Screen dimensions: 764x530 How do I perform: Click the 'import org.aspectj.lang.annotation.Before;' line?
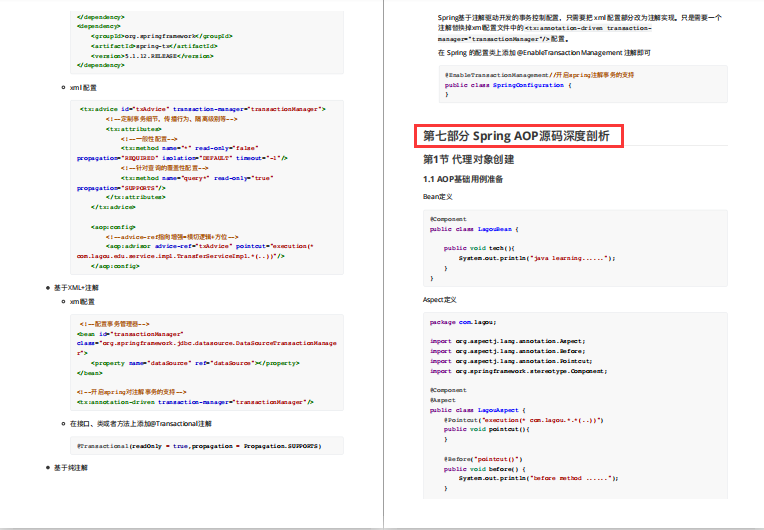508,351
